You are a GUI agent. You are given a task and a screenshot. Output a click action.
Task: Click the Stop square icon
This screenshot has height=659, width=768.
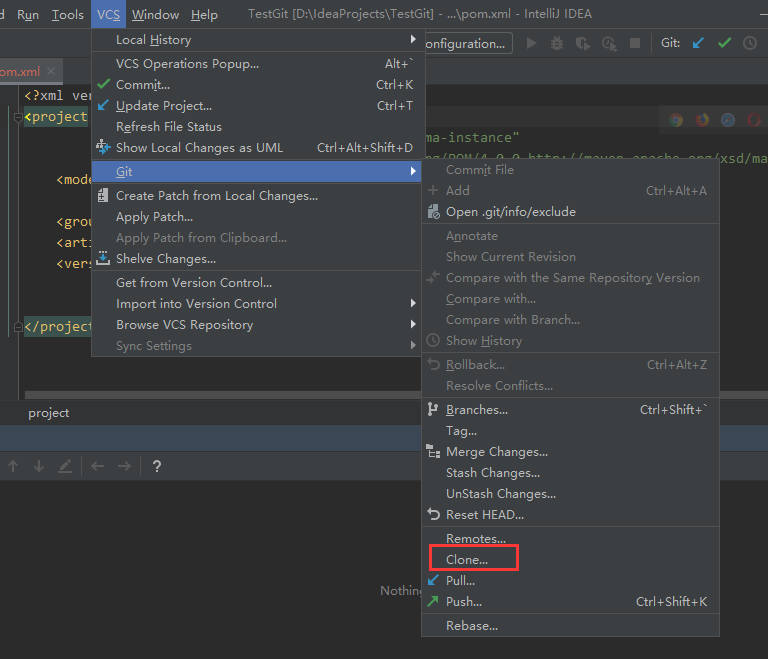(635, 44)
